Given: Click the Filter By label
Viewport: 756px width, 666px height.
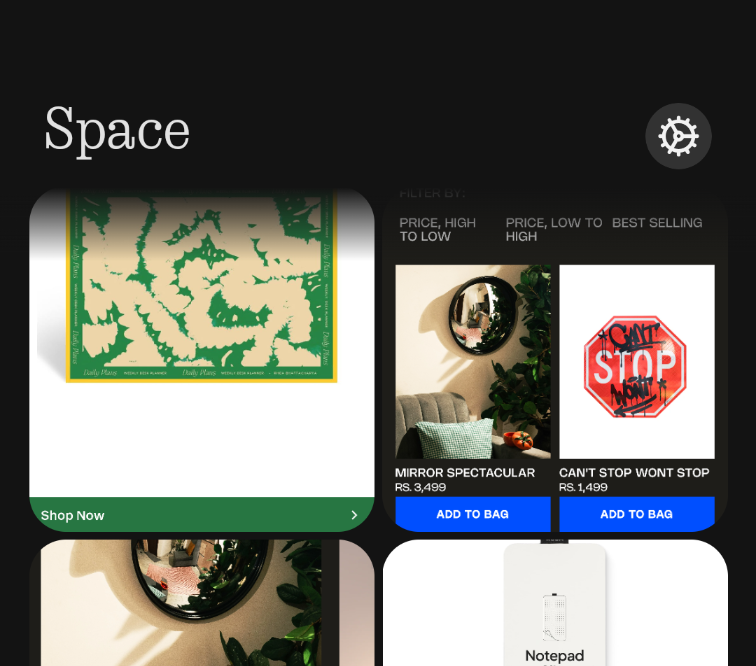Looking at the screenshot, I should [432, 193].
